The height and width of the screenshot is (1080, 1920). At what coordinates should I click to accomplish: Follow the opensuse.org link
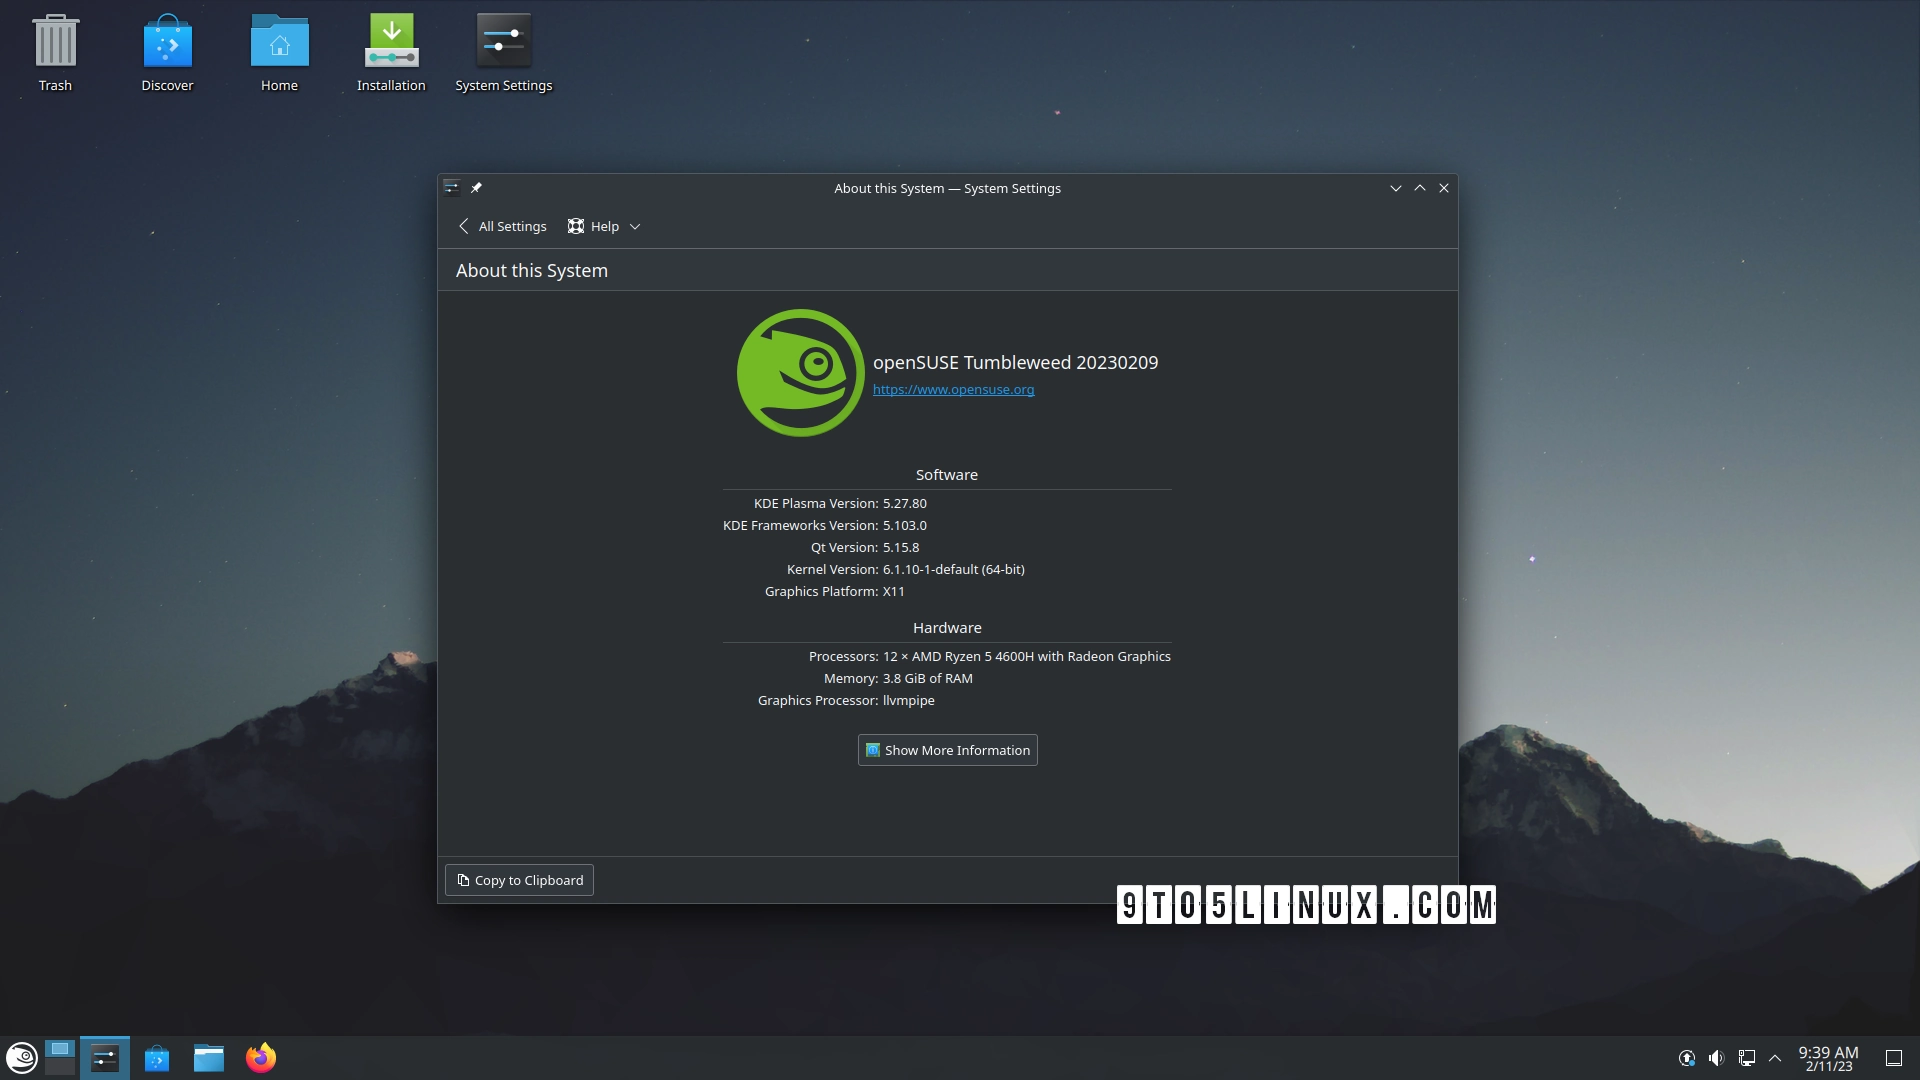(x=952, y=389)
